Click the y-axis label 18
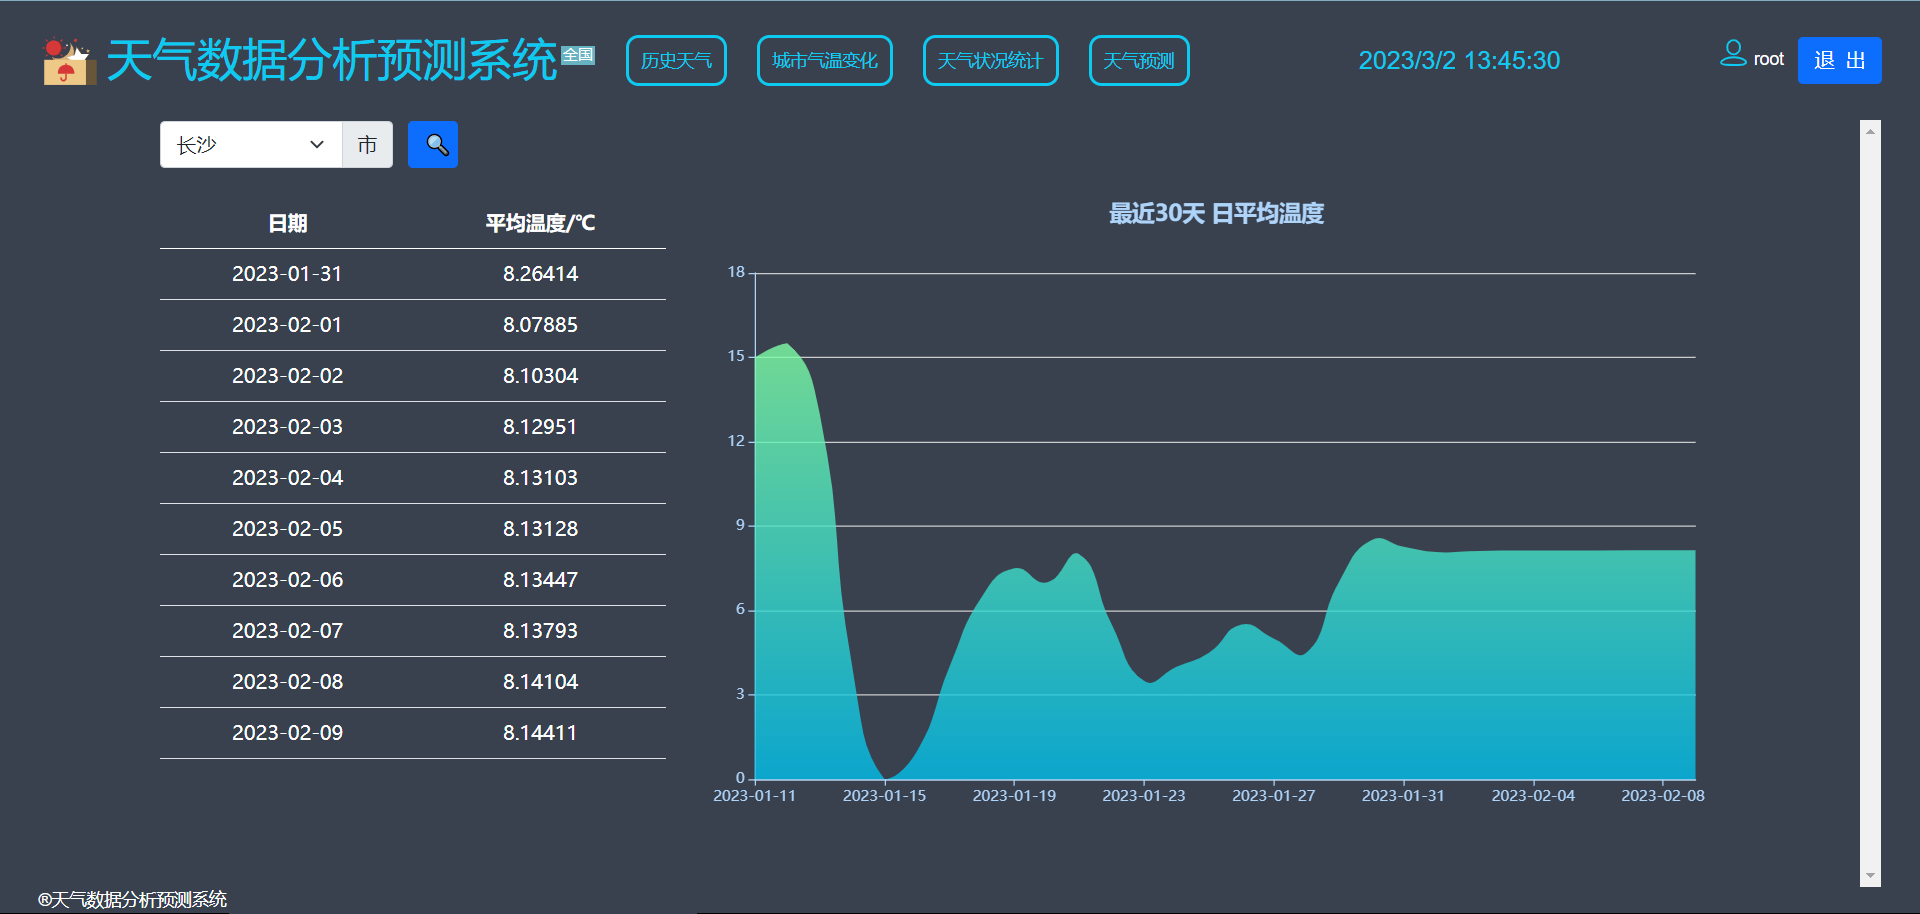 [736, 272]
